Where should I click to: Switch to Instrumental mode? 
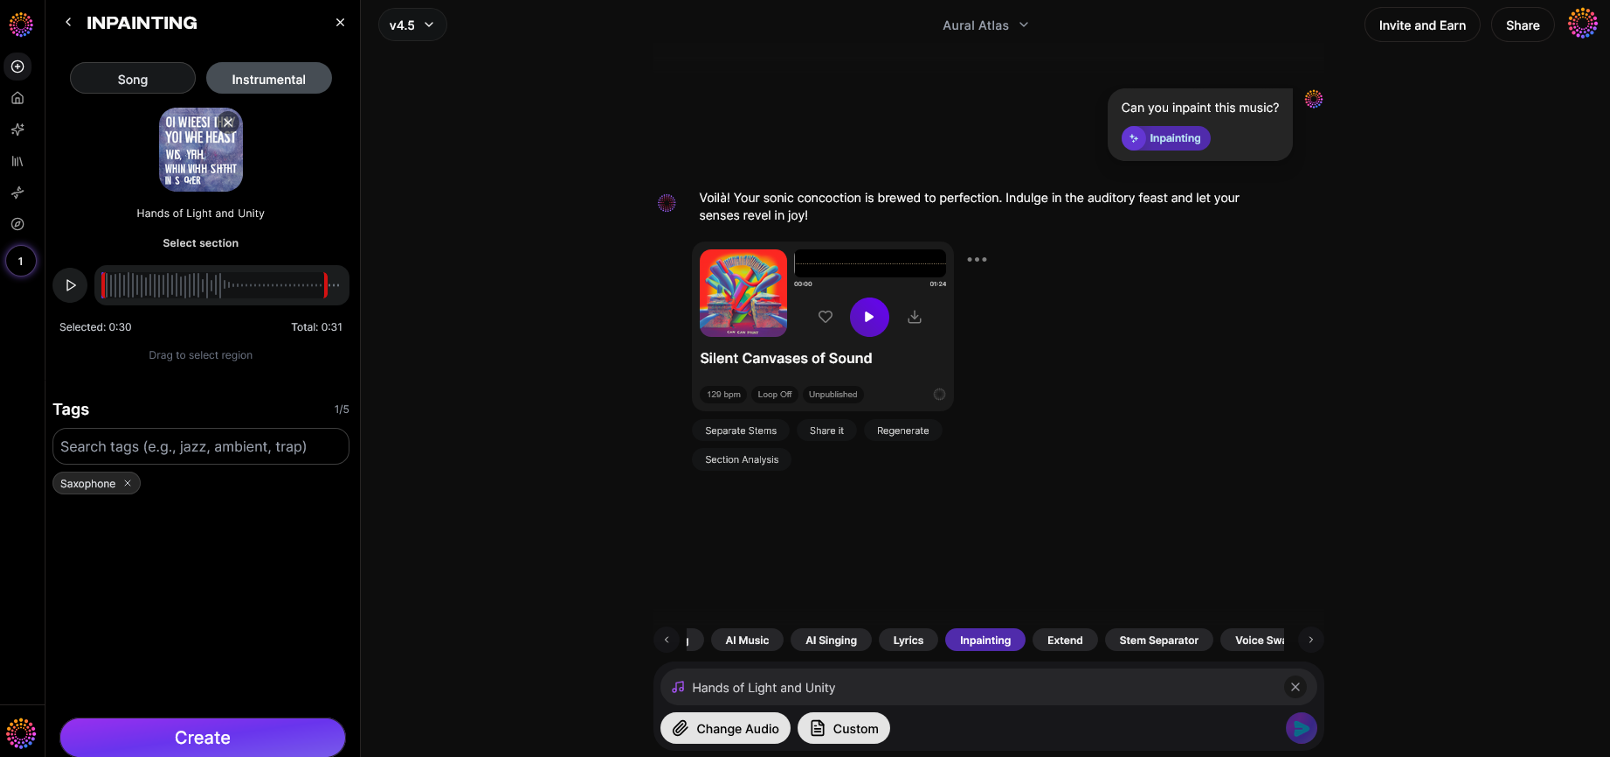[269, 79]
